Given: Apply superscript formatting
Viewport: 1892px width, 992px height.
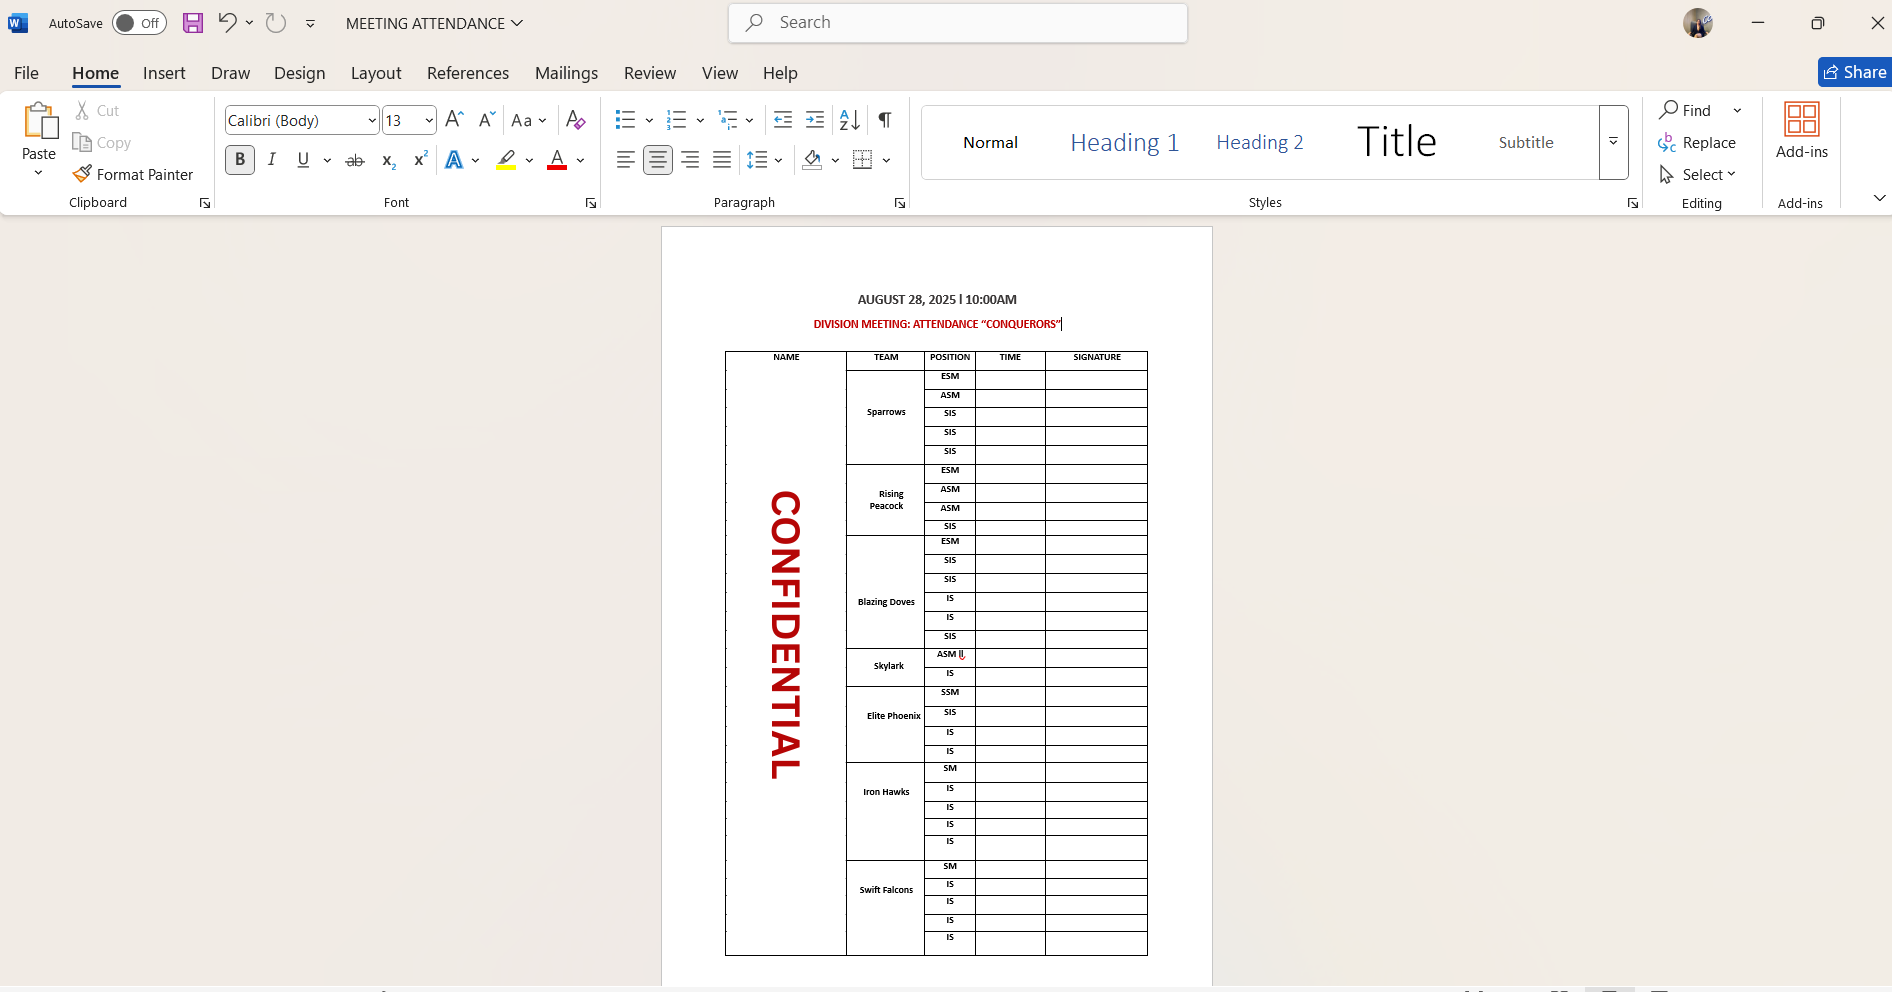Looking at the screenshot, I should [x=421, y=160].
